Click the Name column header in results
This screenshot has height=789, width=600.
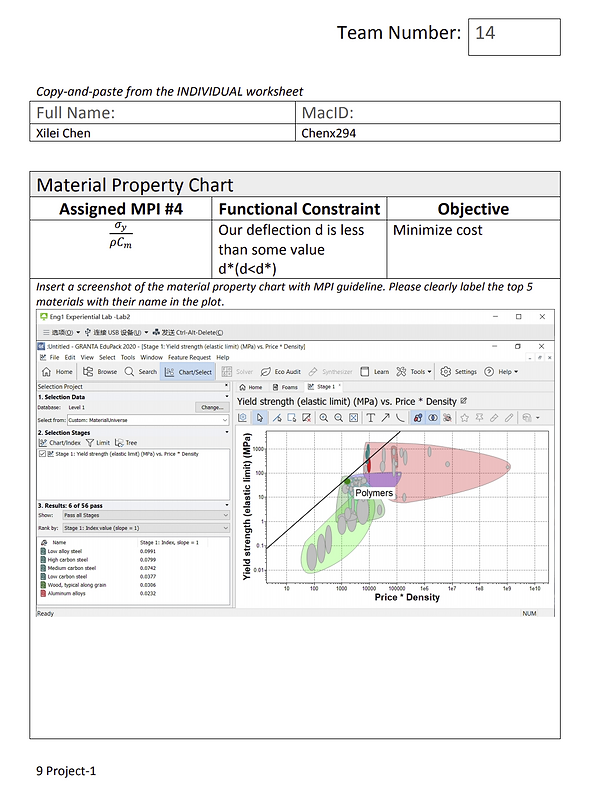coord(59,543)
